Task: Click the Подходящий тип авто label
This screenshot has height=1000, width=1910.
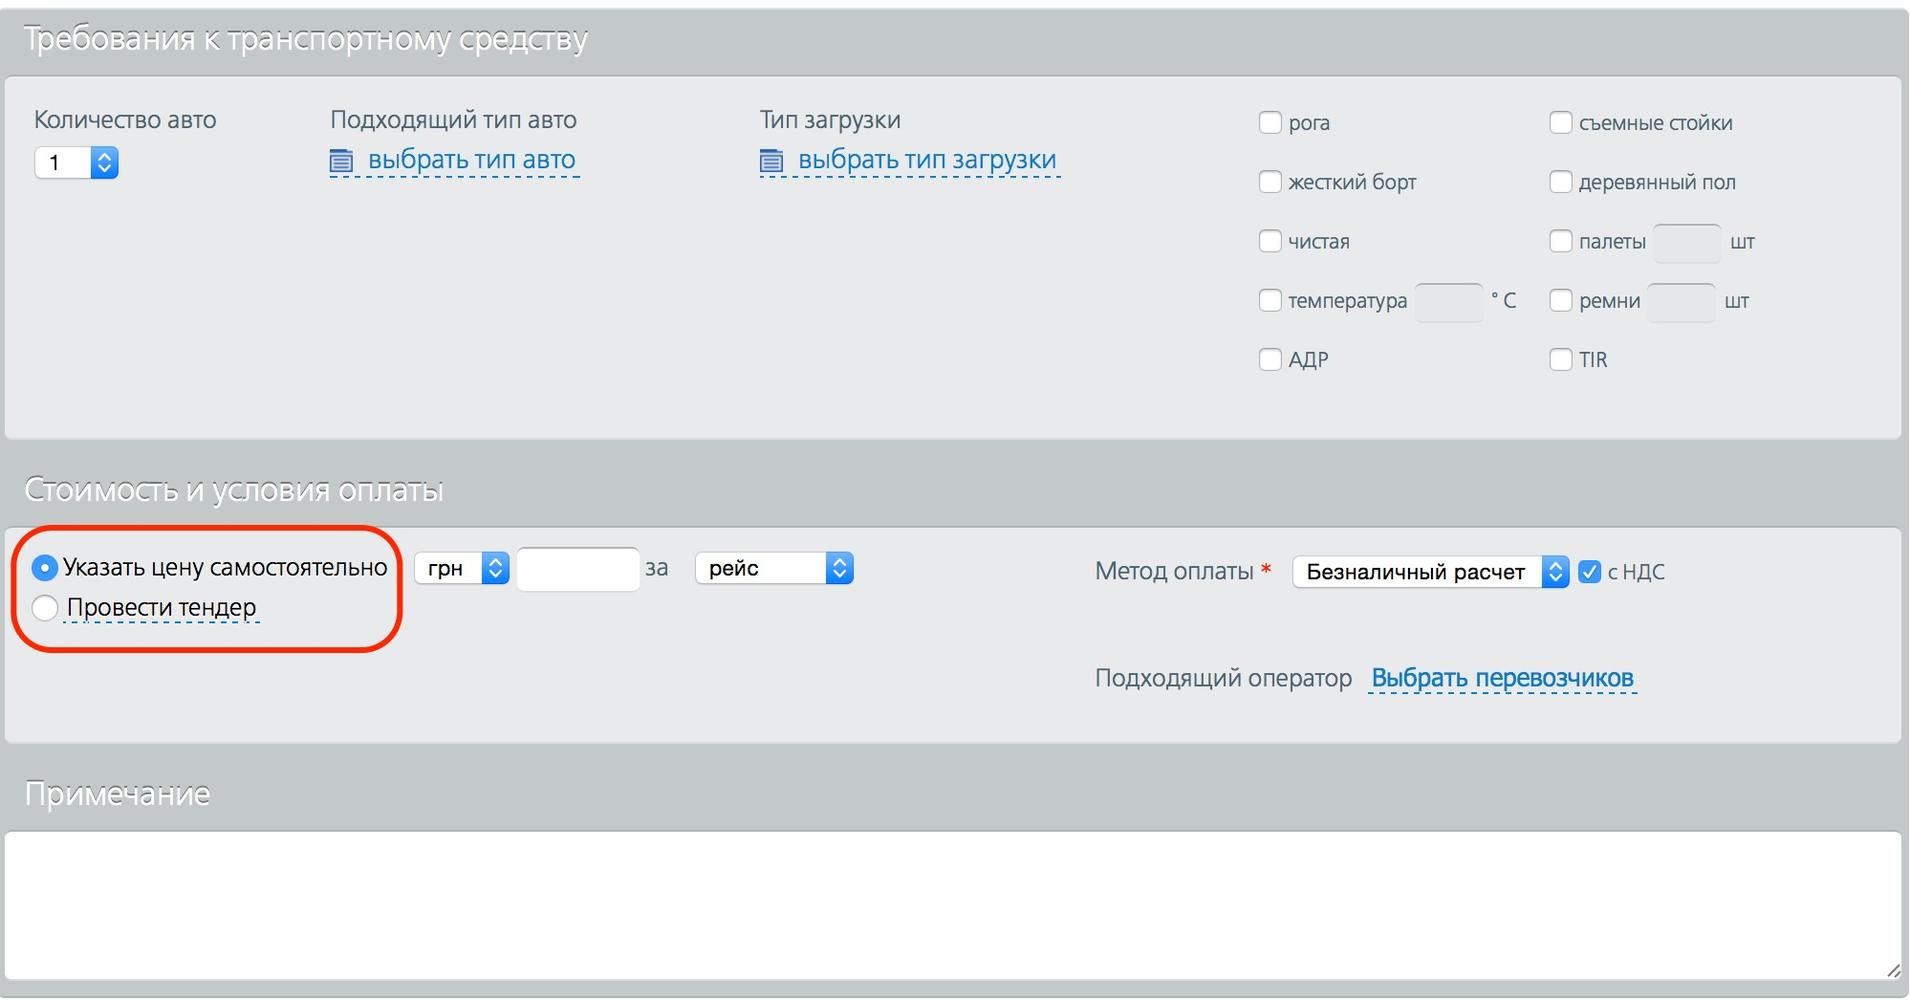Action: pos(453,120)
